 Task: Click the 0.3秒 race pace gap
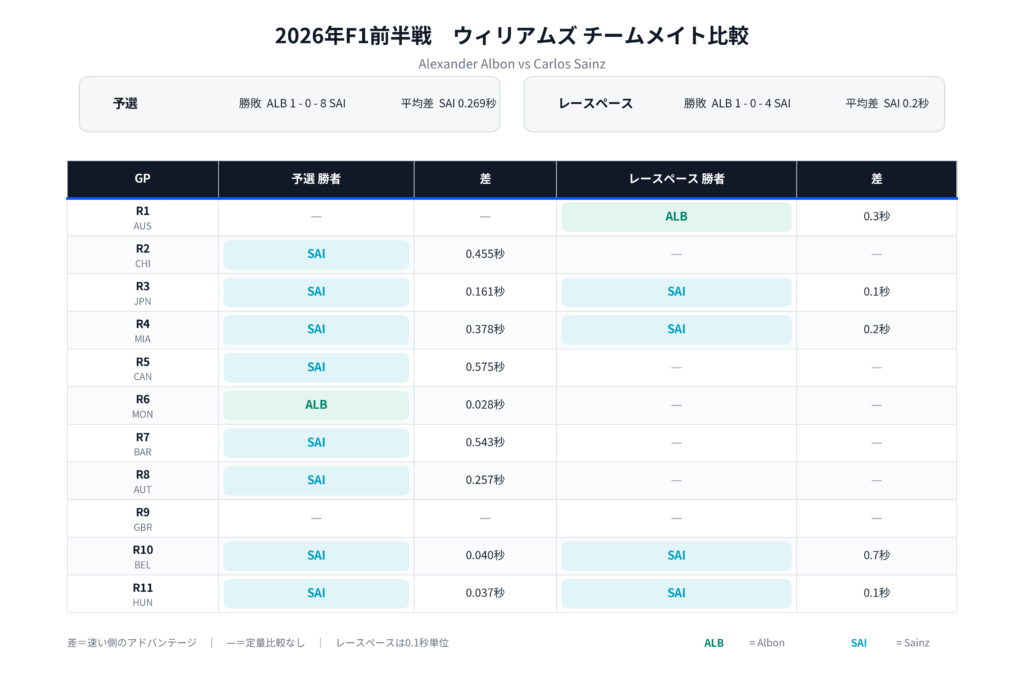(876, 217)
